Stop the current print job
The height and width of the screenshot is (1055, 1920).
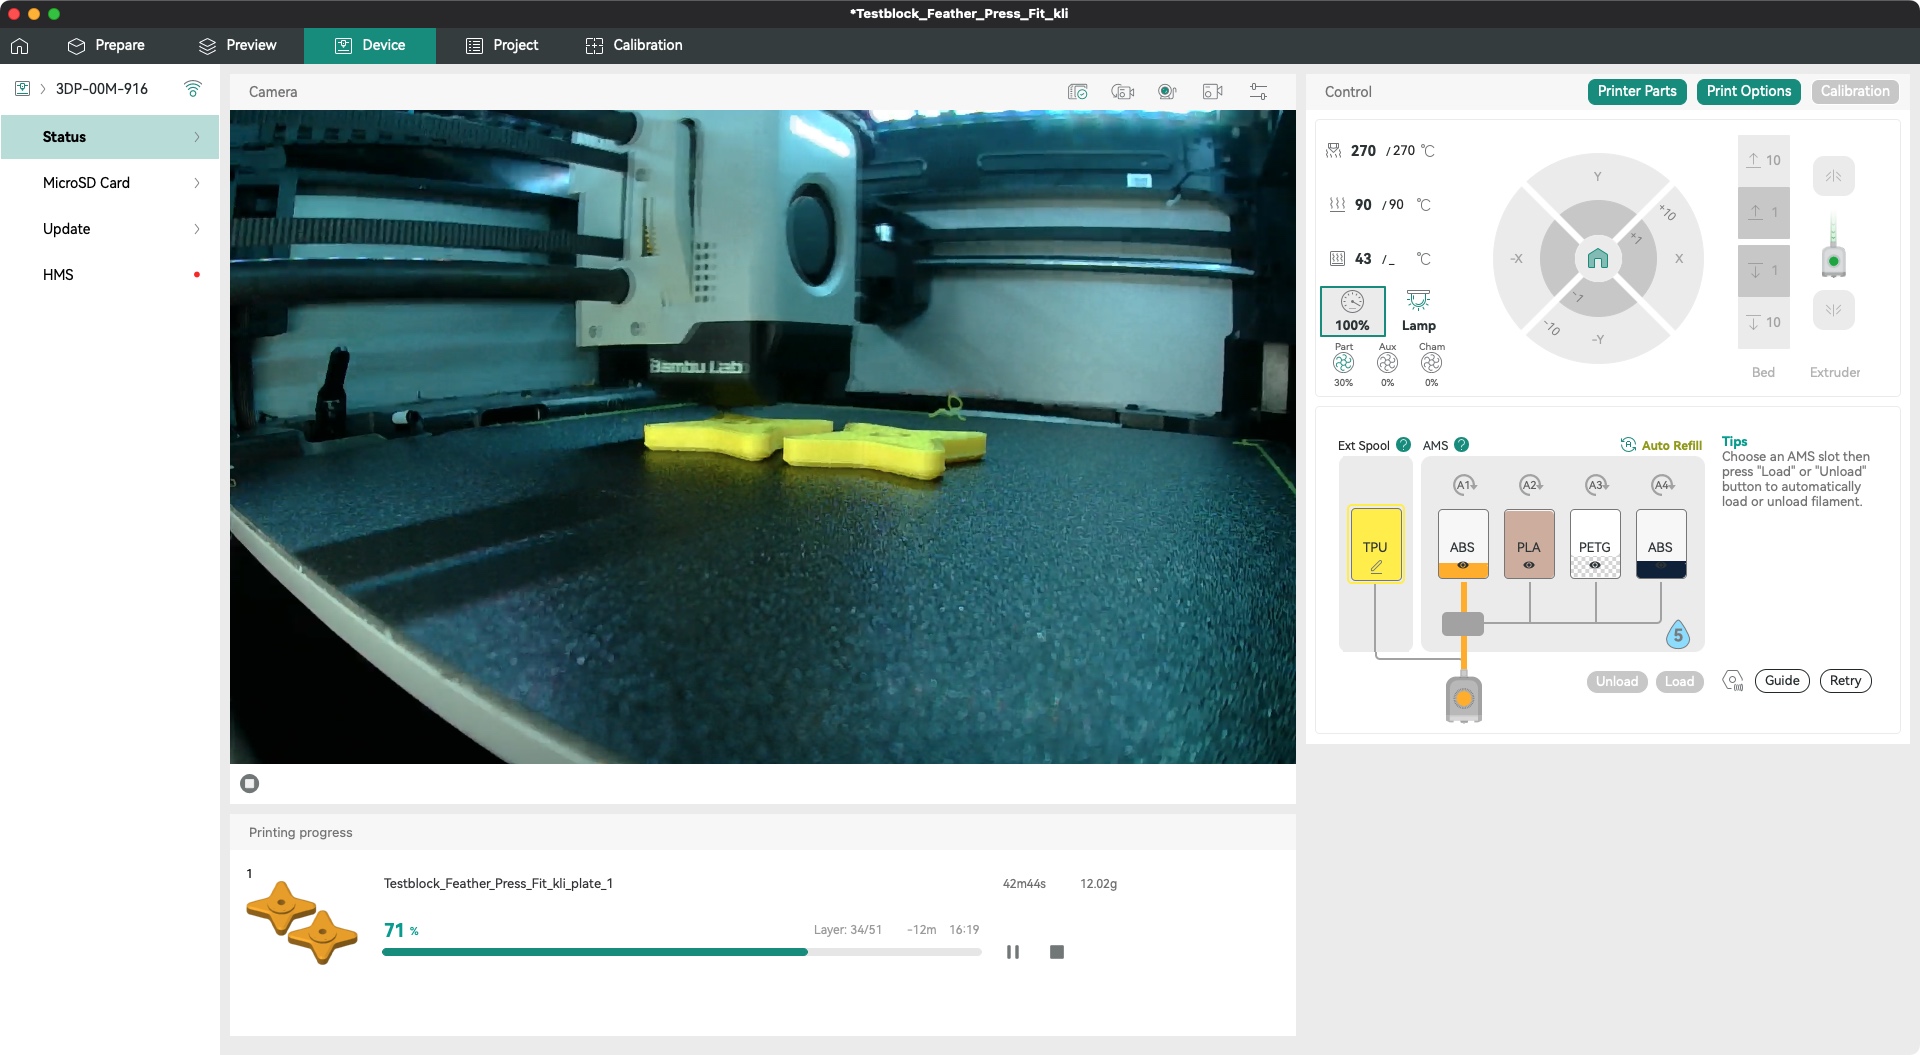point(1057,952)
